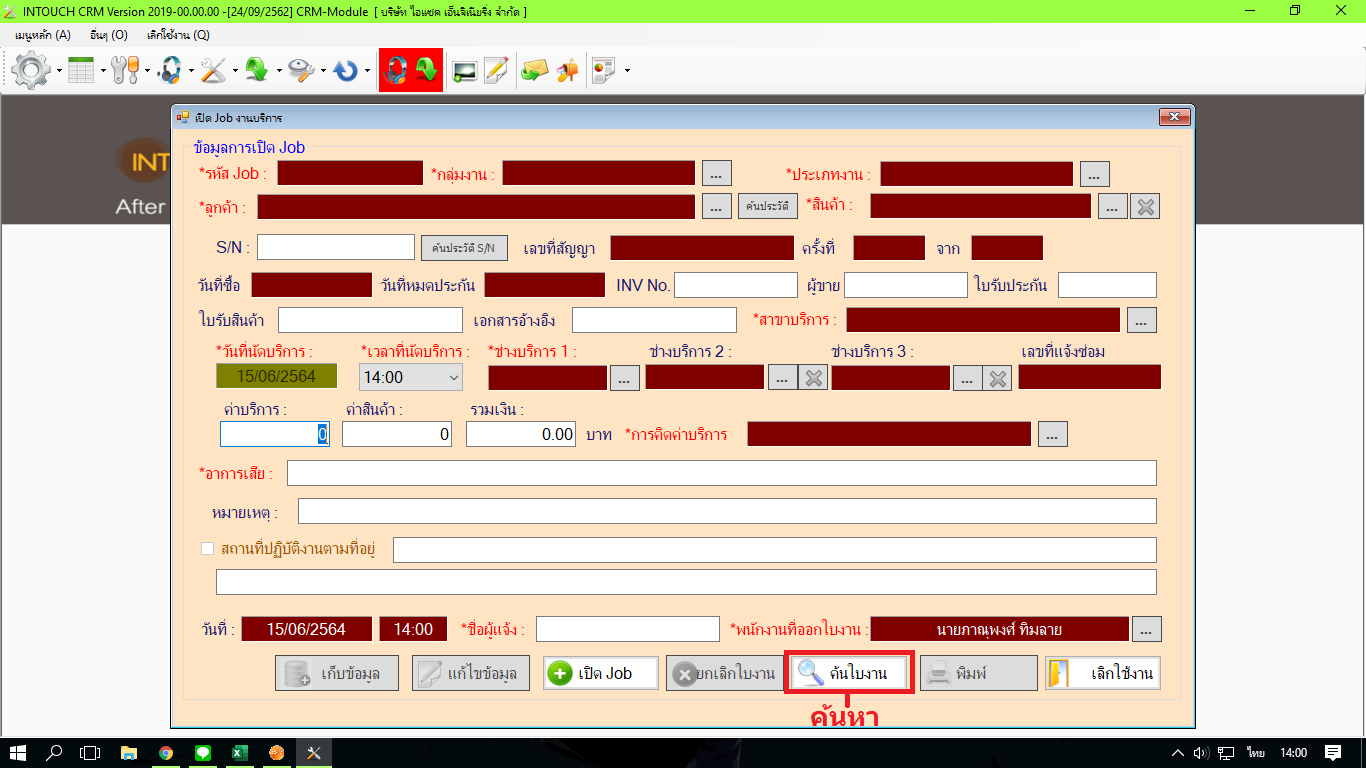Enable the สถานที่ปฏิบัติงานตามที่อยู่ checkbox
Viewport: 1366px width, 768px height.
pyautogui.click(x=208, y=548)
